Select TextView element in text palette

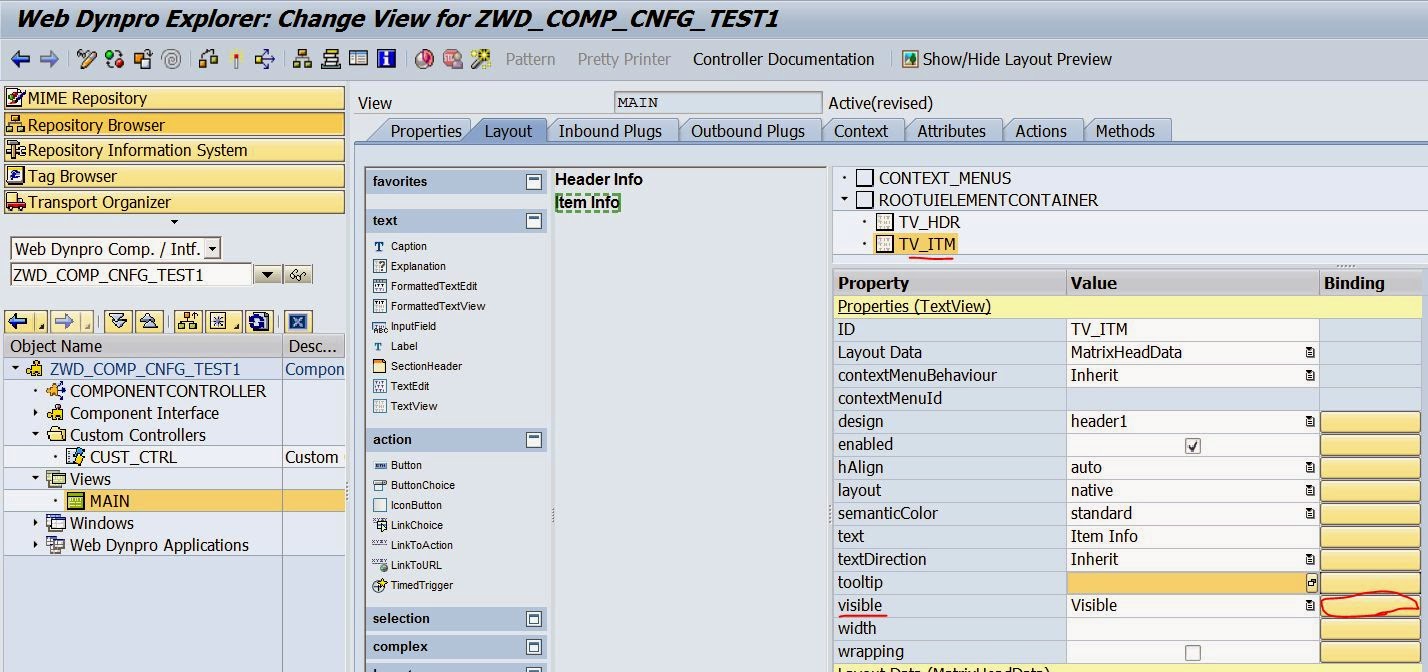413,406
